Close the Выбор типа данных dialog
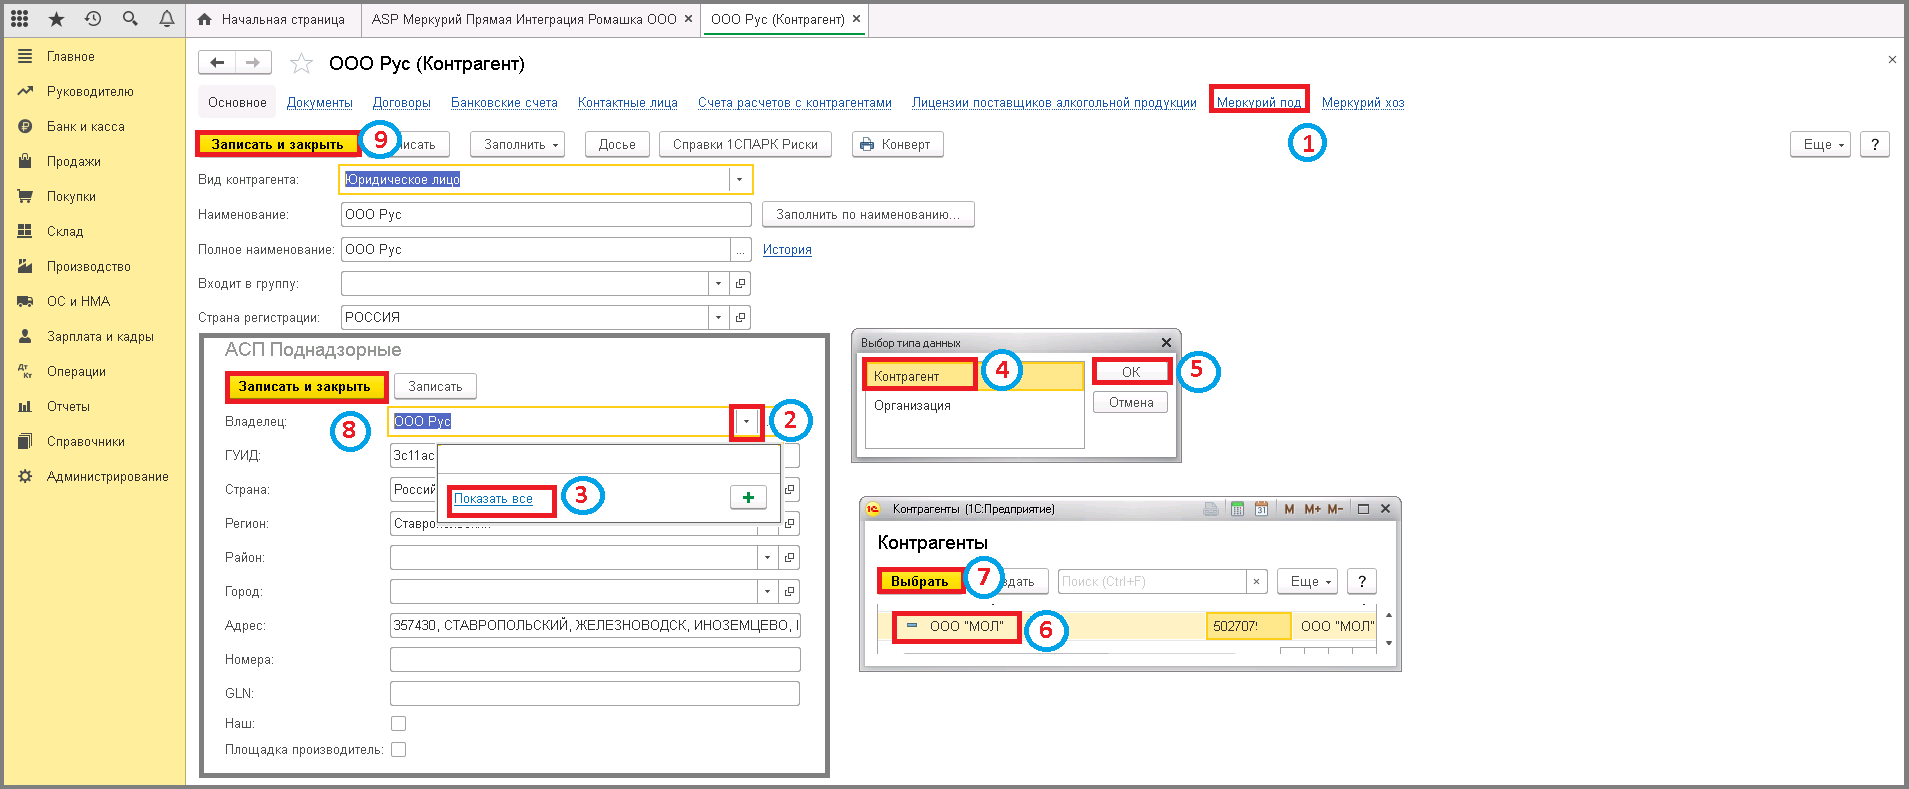This screenshot has width=1909, height=789. (1166, 343)
